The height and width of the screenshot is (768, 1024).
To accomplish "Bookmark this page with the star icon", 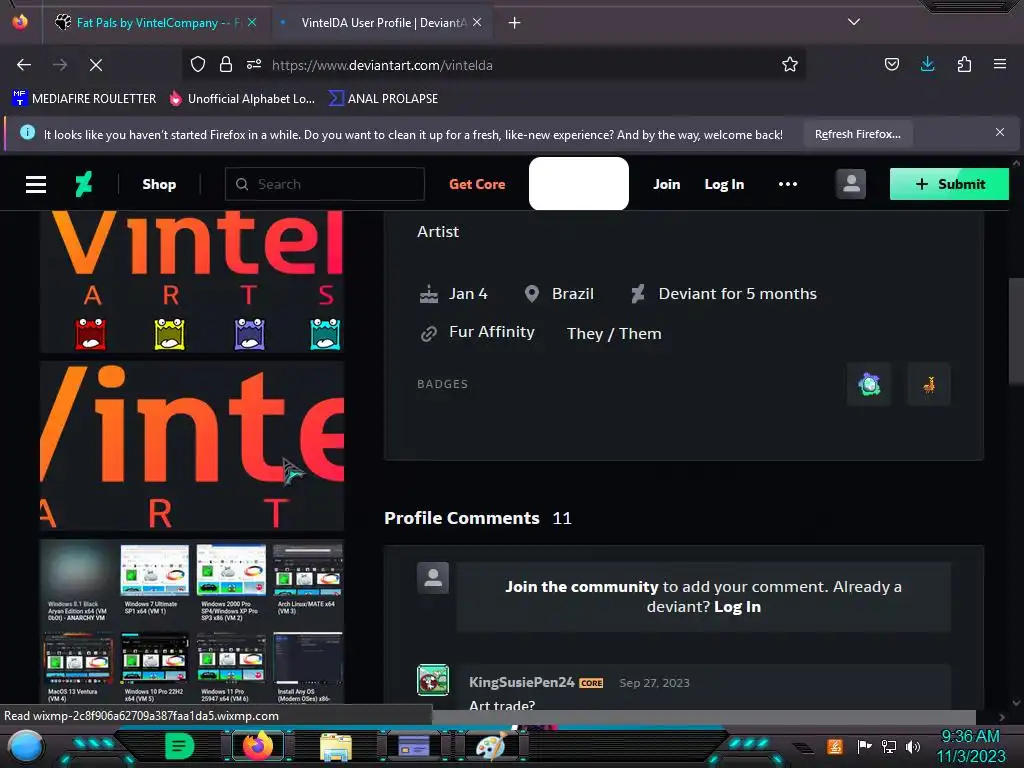I will [790, 65].
